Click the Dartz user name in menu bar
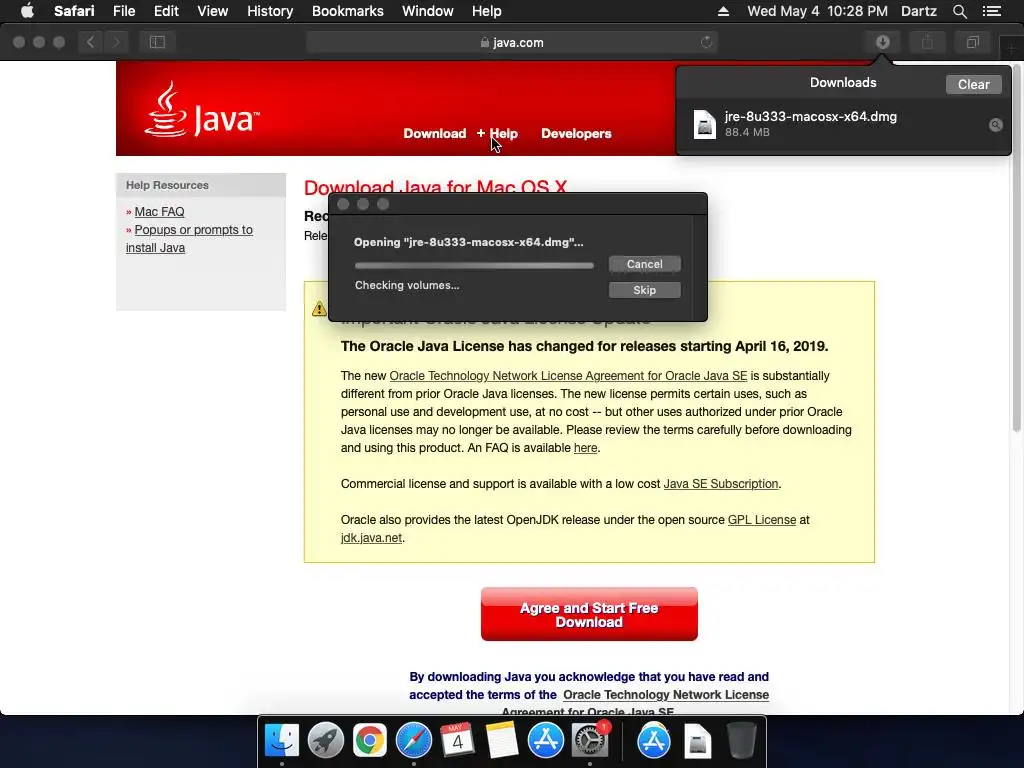The height and width of the screenshot is (768, 1024). tap(918, 11)
